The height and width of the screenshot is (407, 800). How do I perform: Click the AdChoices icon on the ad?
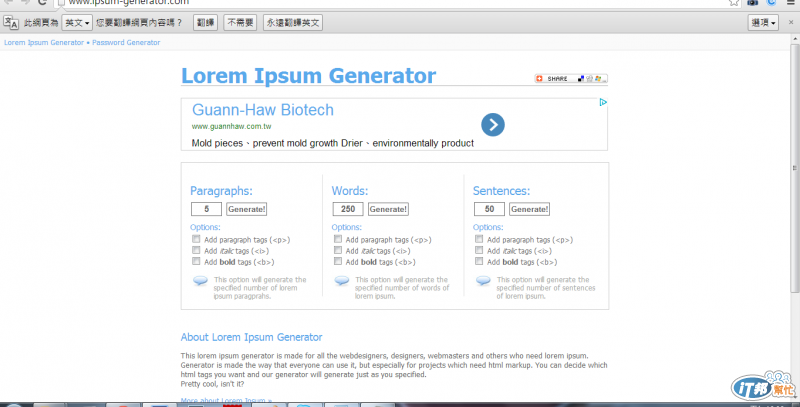click(x=603, y=103)
